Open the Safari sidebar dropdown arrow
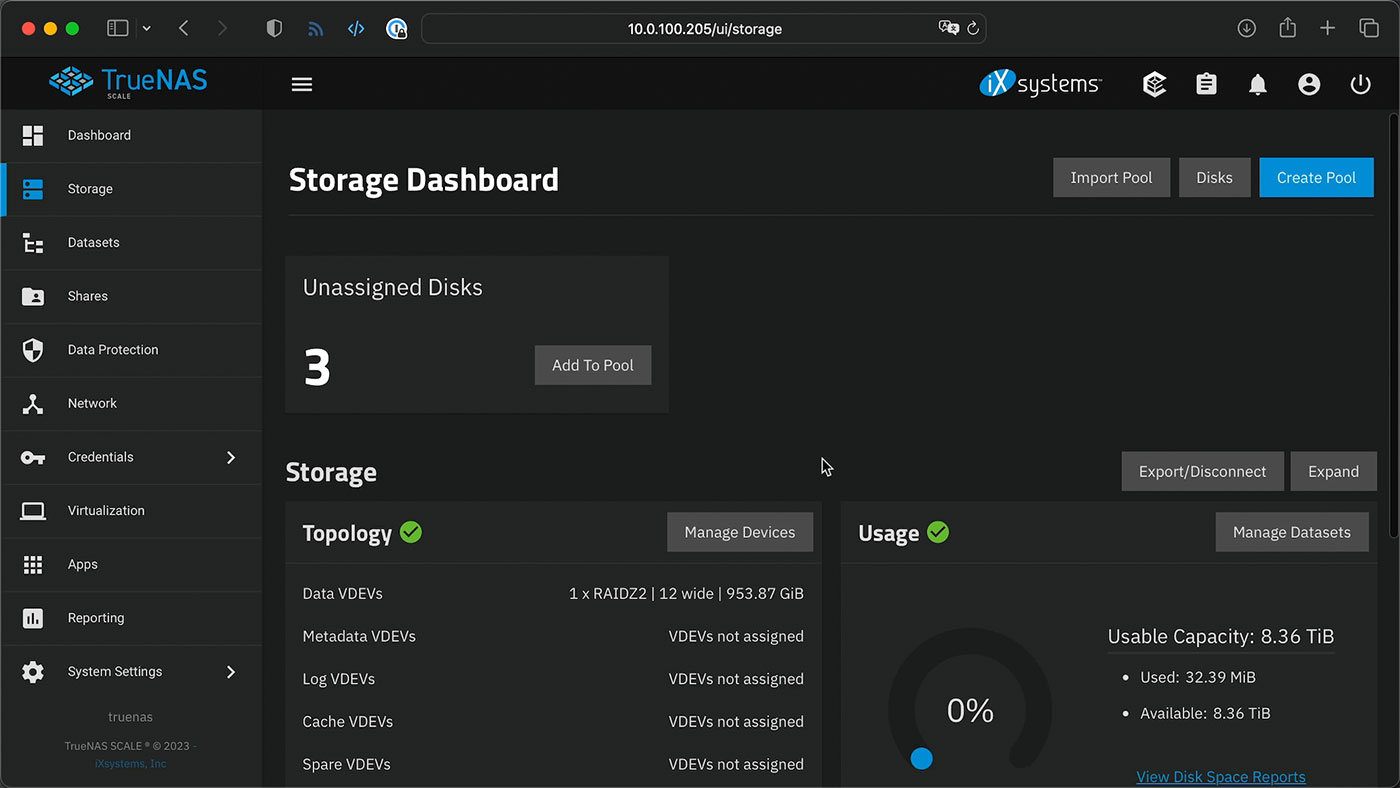 click(x=146, y=28)
